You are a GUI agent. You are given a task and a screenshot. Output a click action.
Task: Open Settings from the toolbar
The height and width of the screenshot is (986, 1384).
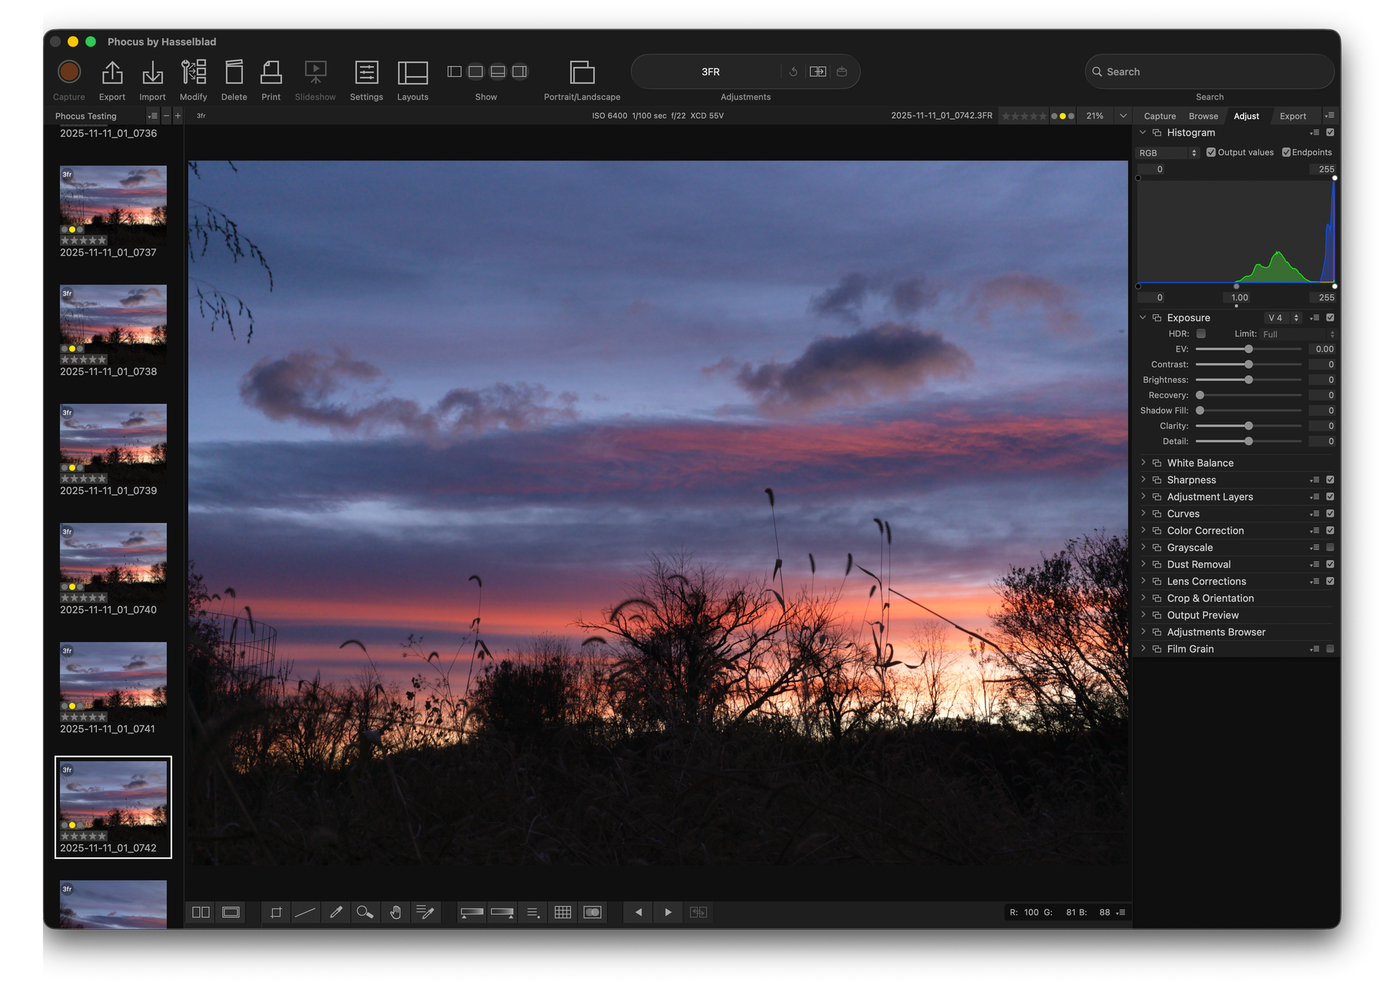point(366,72)
